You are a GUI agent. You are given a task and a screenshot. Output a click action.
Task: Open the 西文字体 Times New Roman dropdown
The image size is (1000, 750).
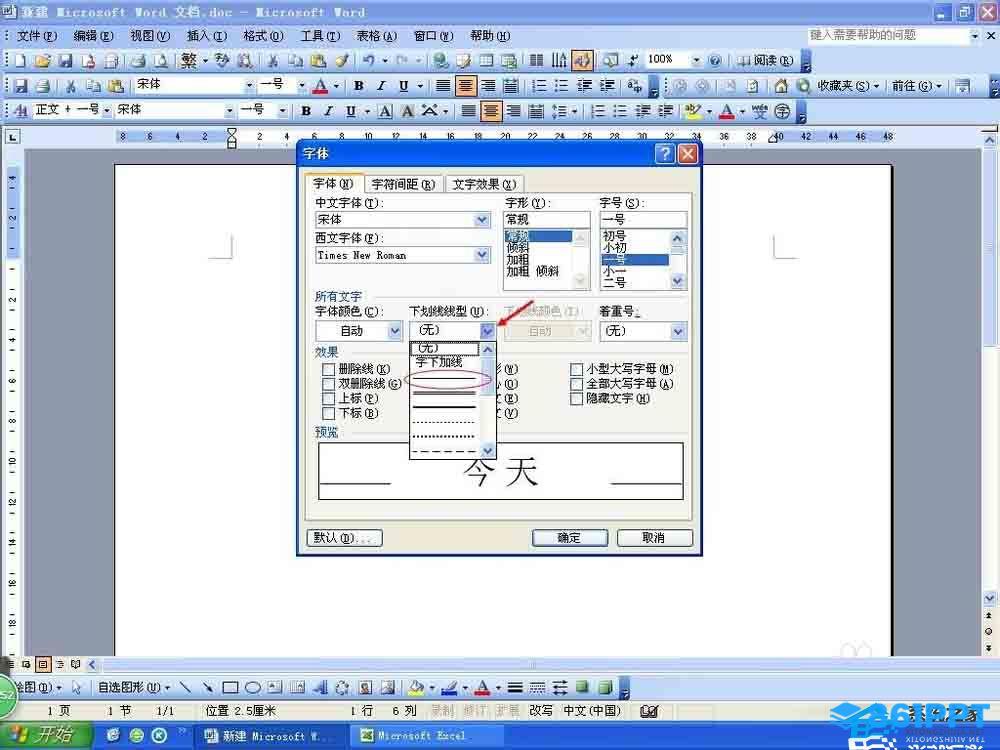(x=482, y=255)
